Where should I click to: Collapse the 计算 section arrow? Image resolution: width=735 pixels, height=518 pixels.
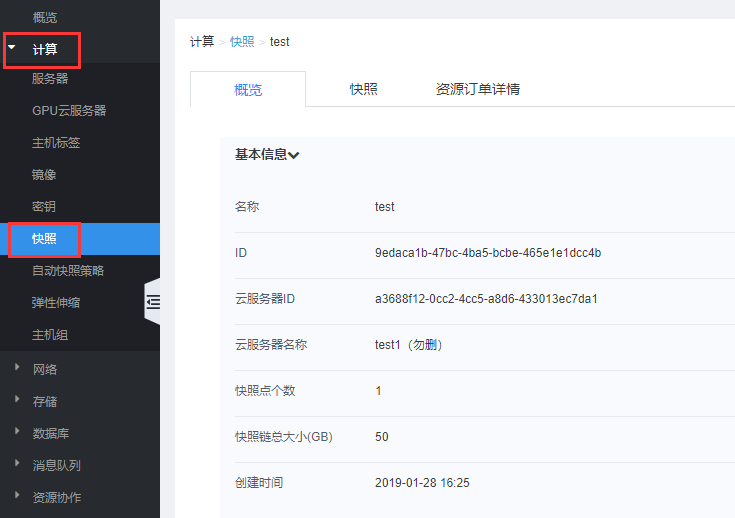12,47
